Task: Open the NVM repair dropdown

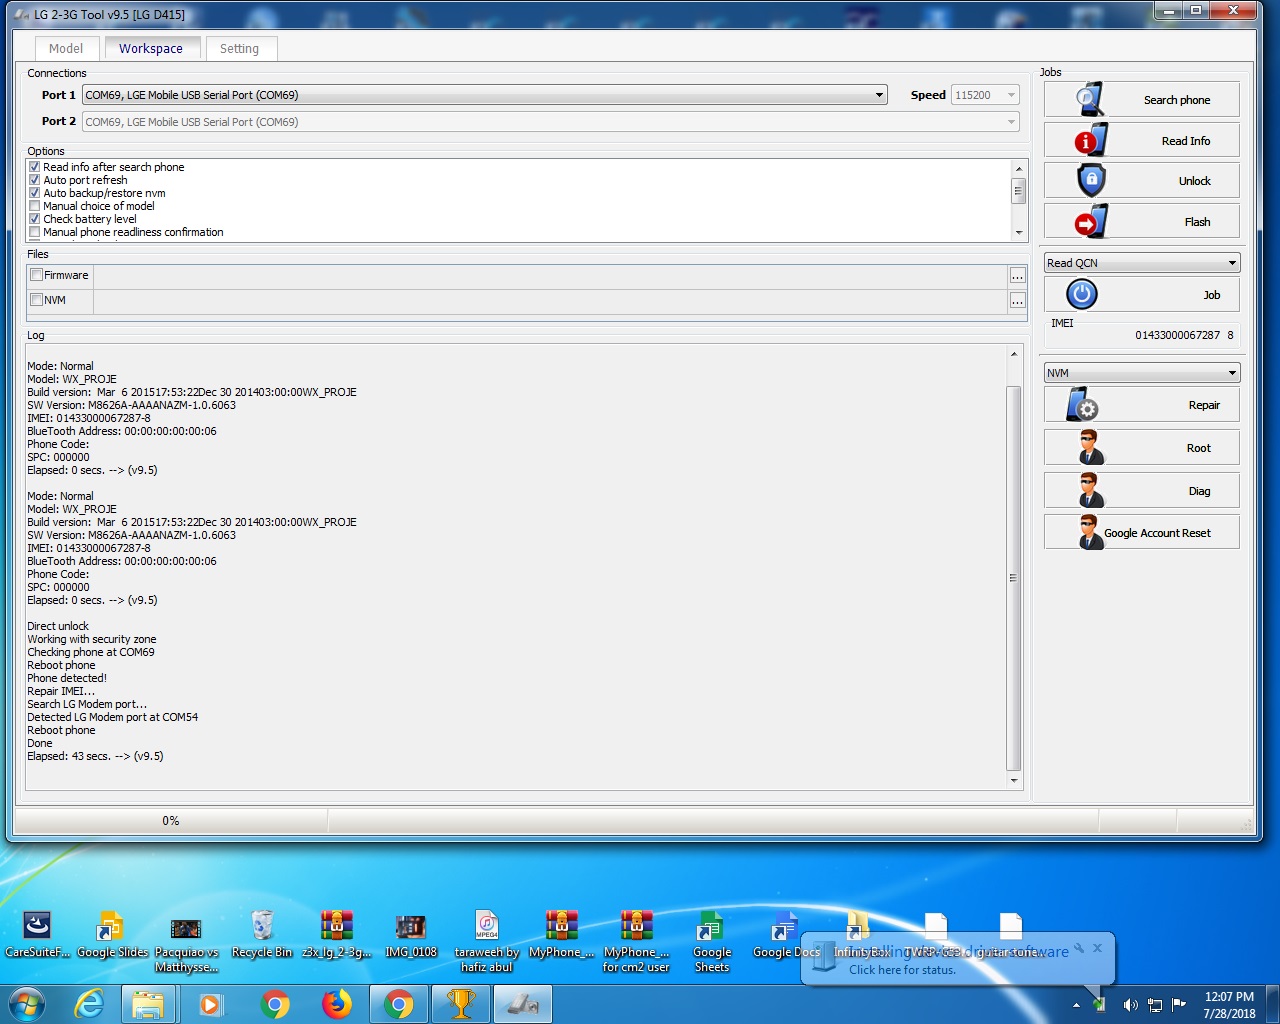Action: pos(1142,373)
